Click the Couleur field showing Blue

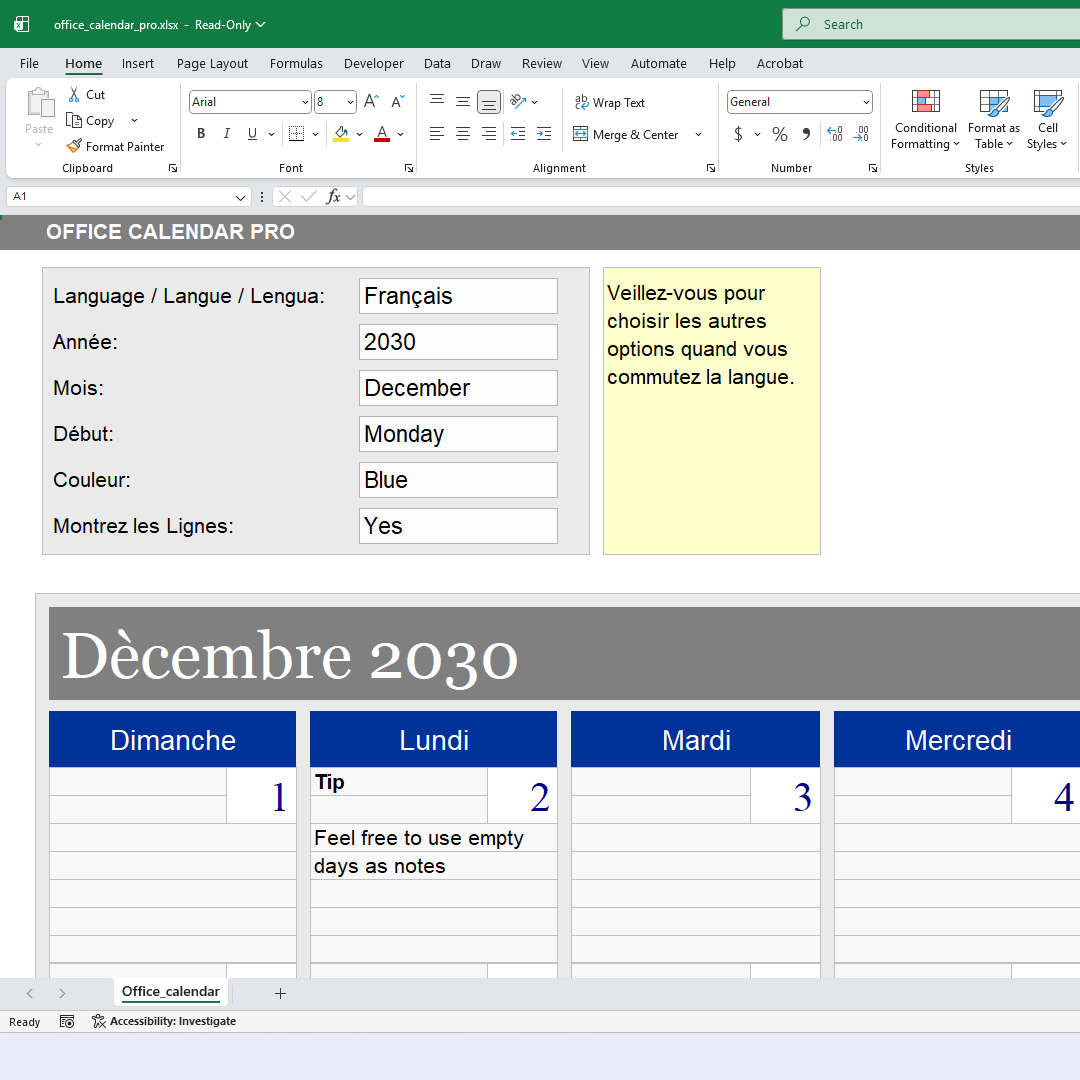(x=458, y=480)
